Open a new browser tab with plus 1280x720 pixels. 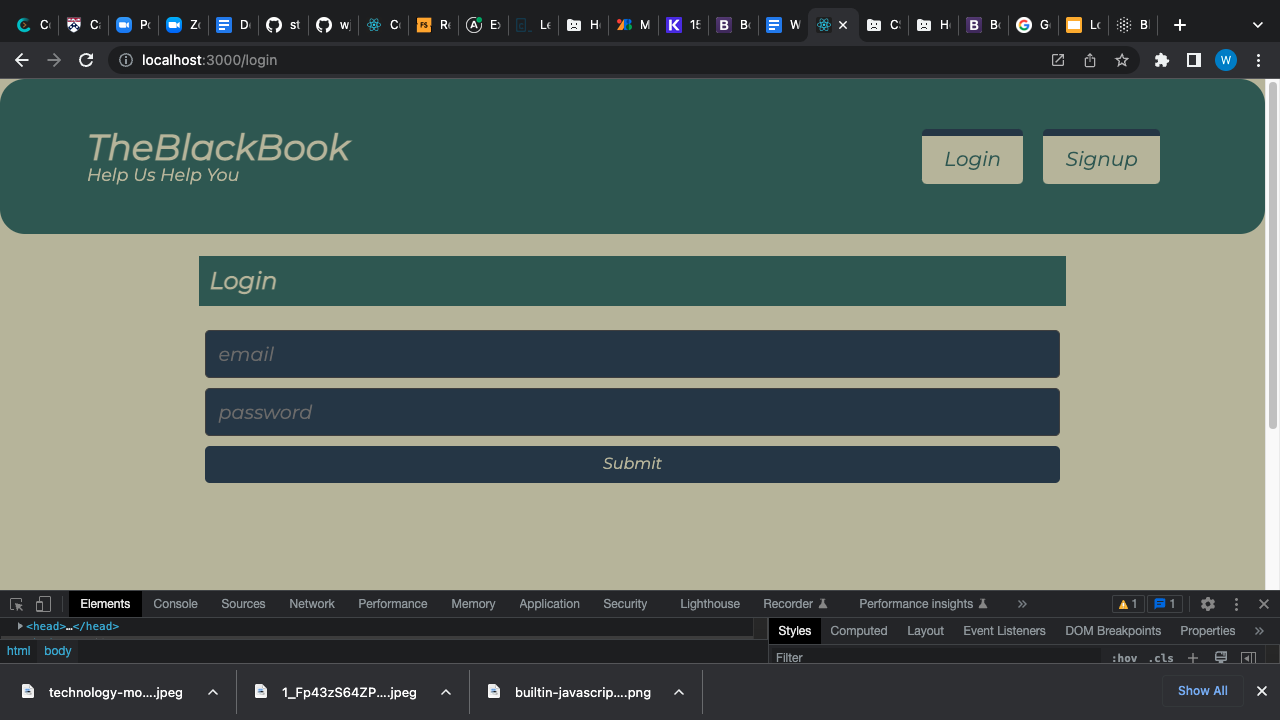pyautogui.click(x=1180, y=25)
